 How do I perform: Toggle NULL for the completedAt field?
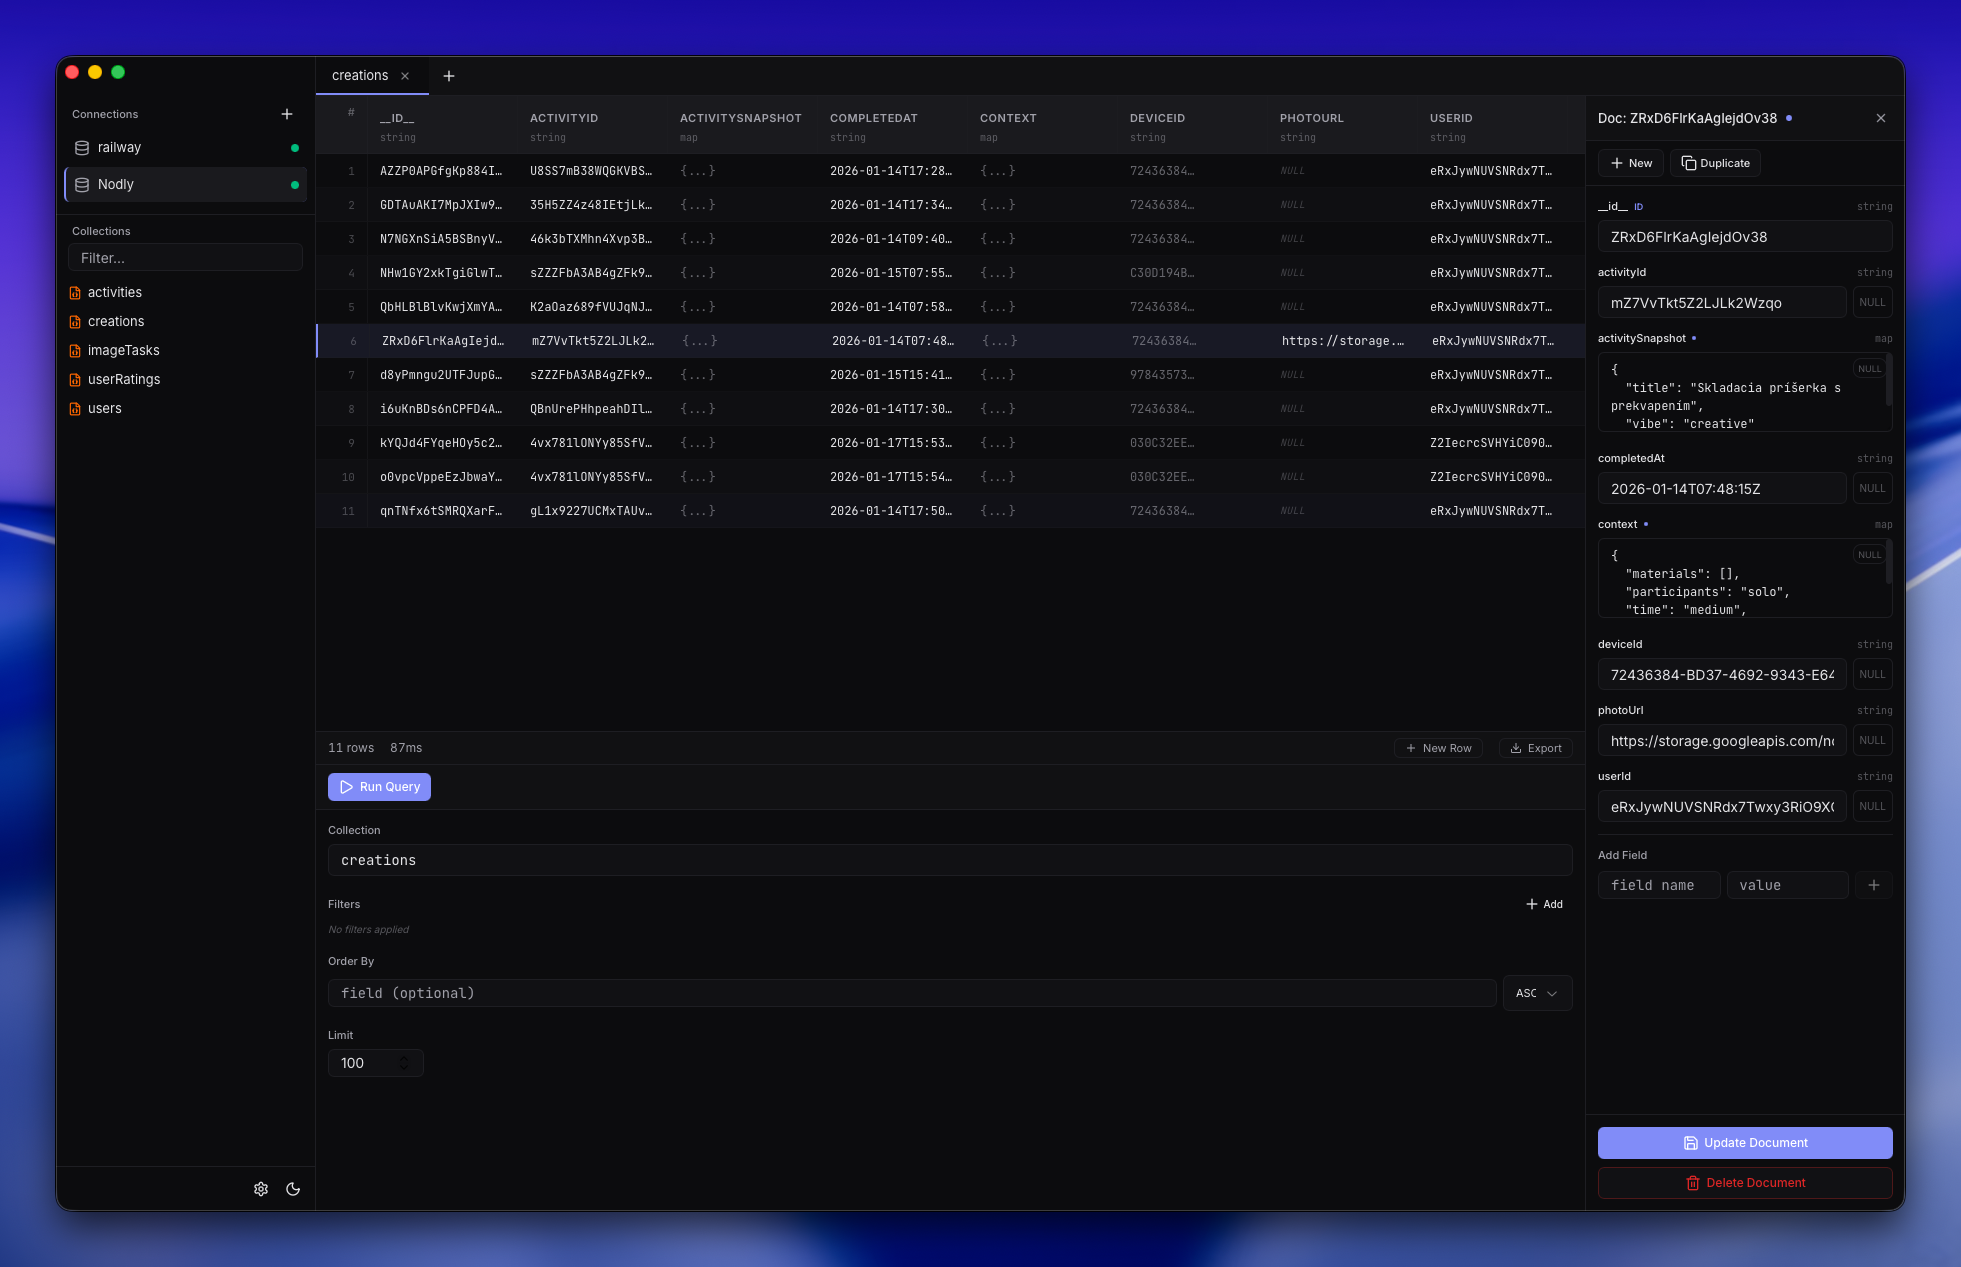click(1872, 489)
